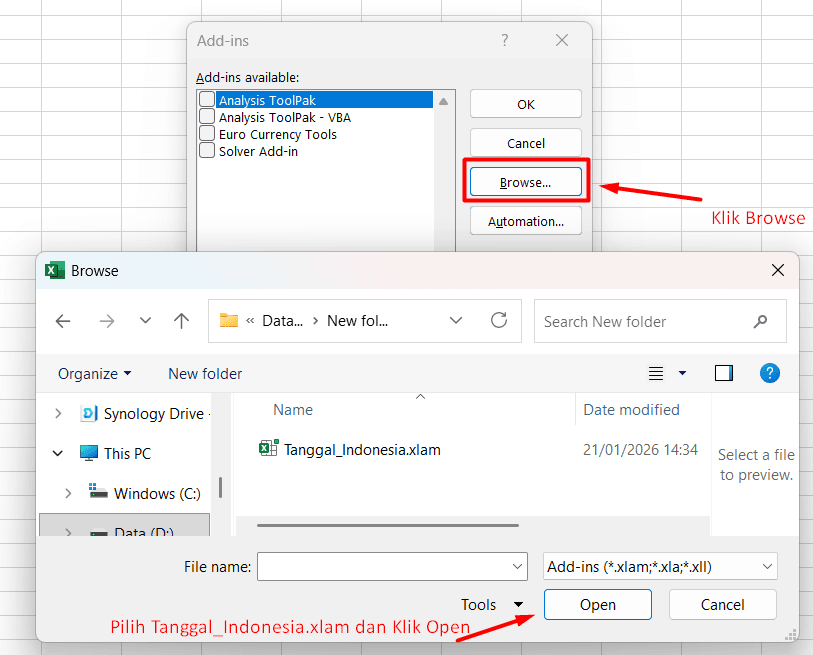Click the Refresh icon beside address bar

tap(499, 321)
